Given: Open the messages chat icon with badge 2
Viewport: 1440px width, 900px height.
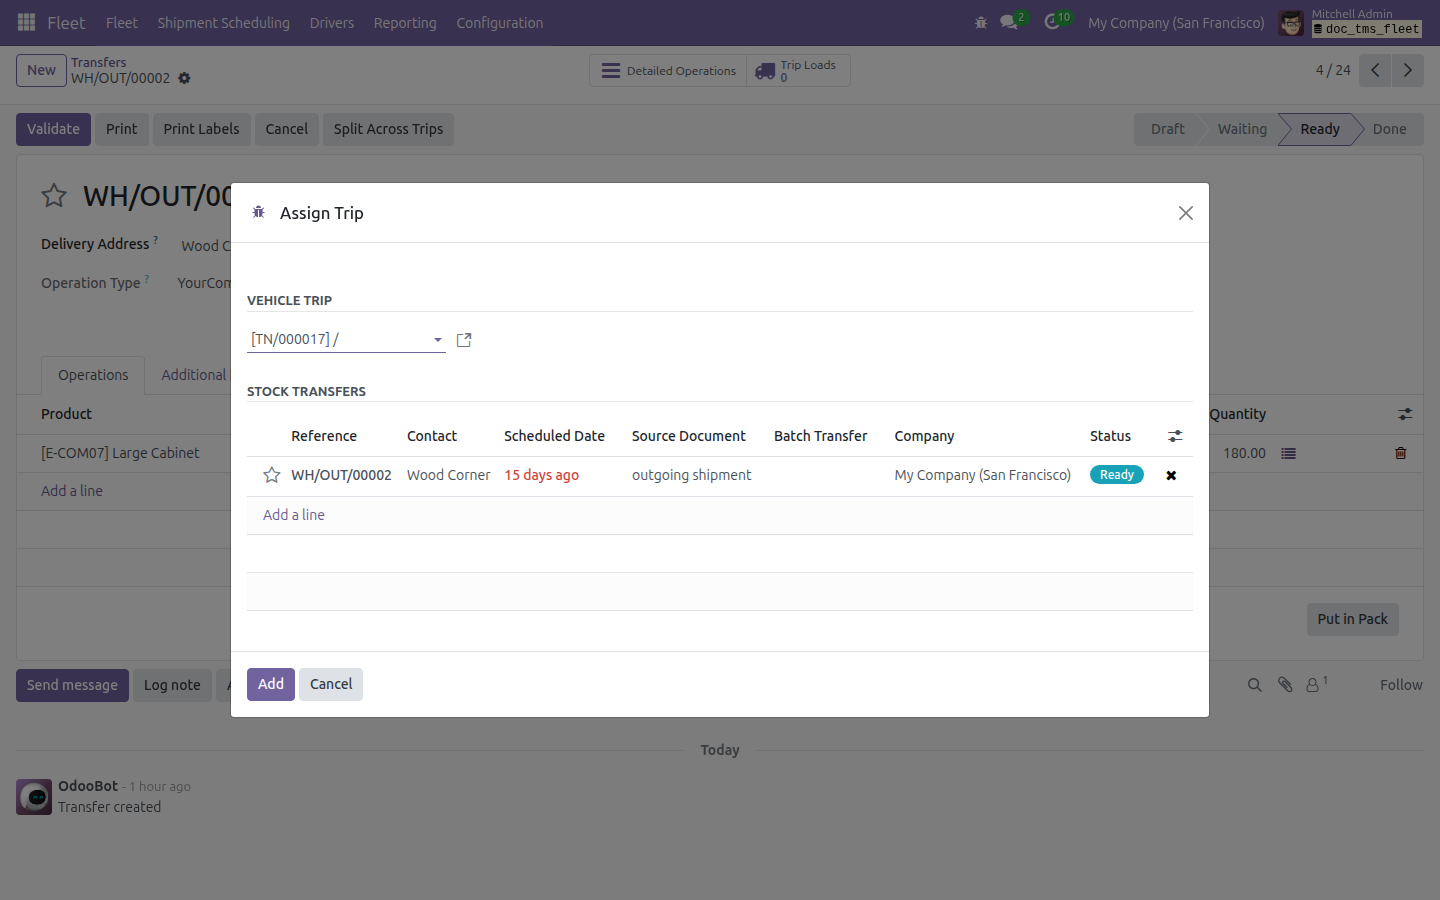Looking at the screenshot, I should pyautogui.click(x=1009, y=22).
